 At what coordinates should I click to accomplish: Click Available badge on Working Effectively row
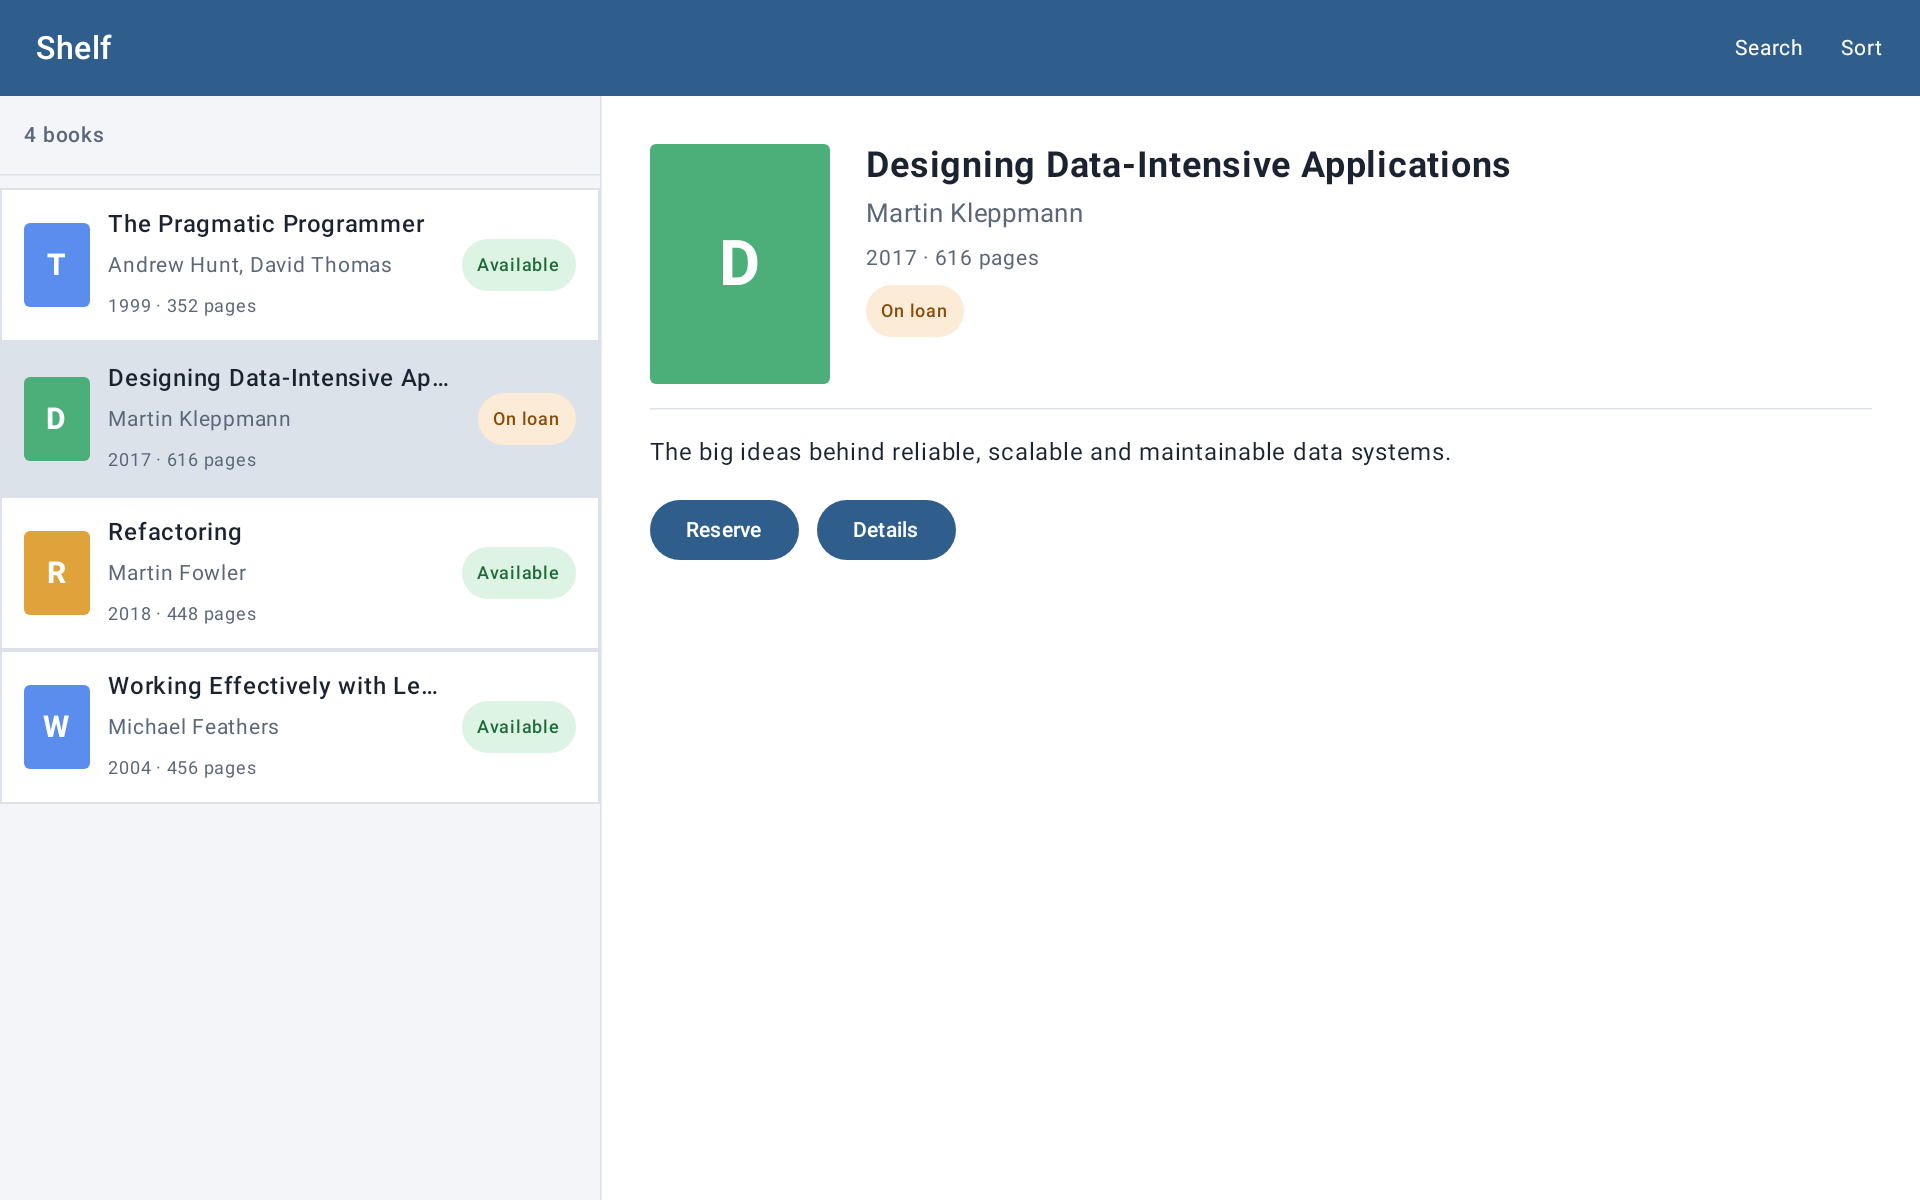point(518,727)
